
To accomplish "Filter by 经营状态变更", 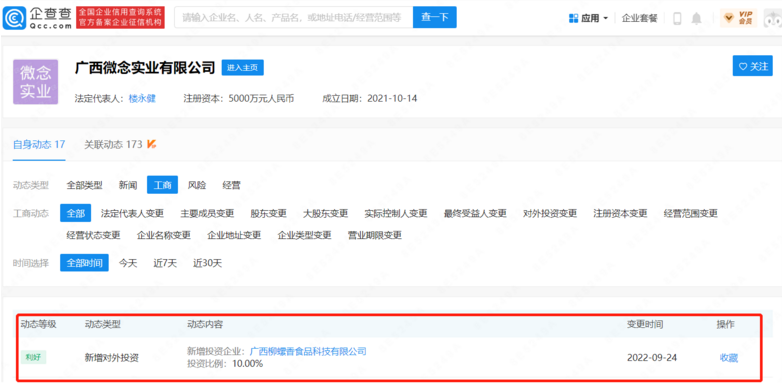I will [93, 235].
